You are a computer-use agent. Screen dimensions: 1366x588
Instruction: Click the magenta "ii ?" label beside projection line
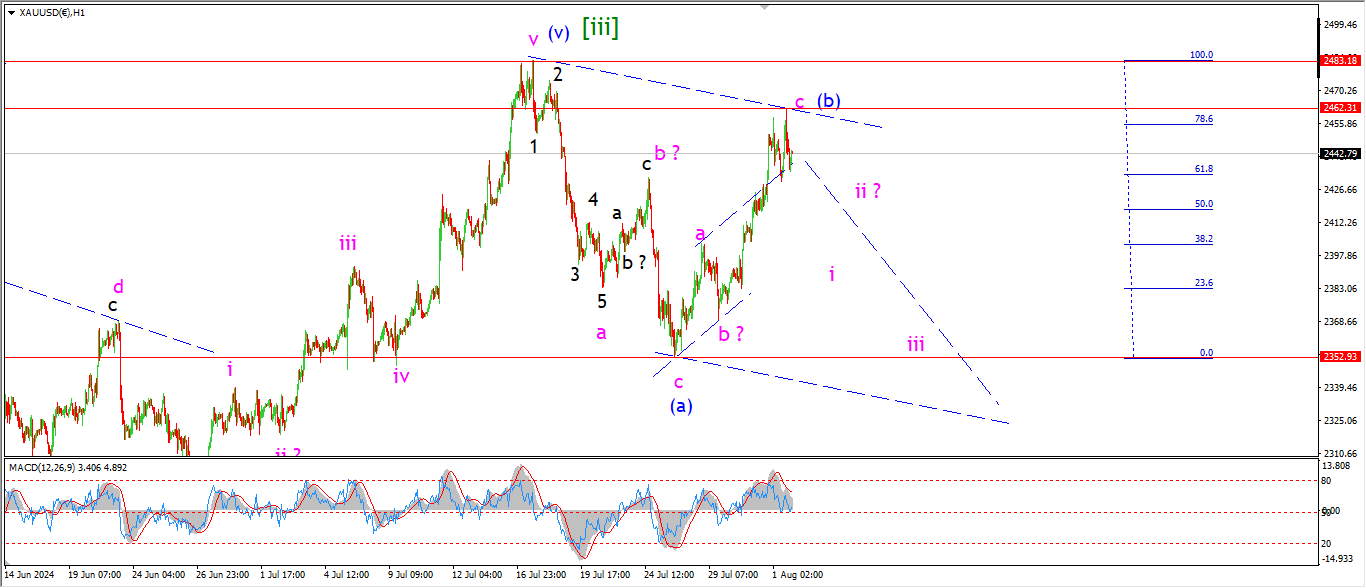(868, 190)
